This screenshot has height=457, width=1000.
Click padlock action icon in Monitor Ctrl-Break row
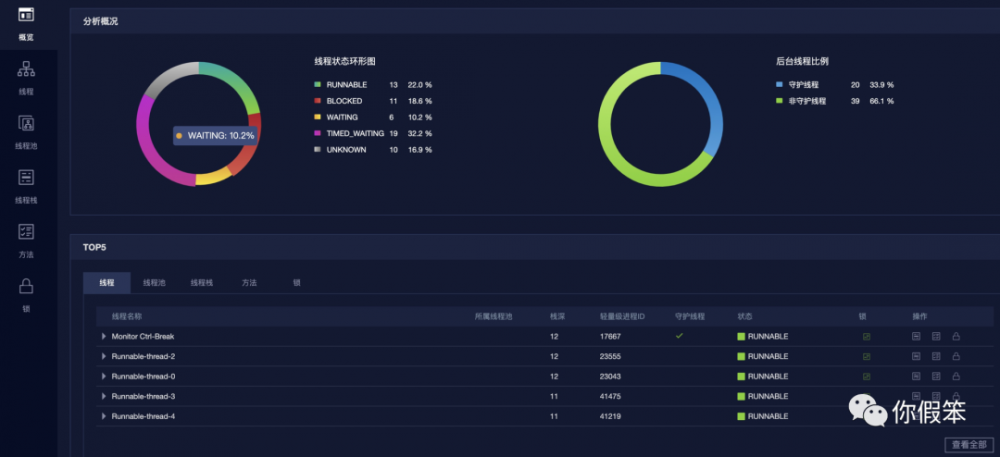tap(956, 336)
